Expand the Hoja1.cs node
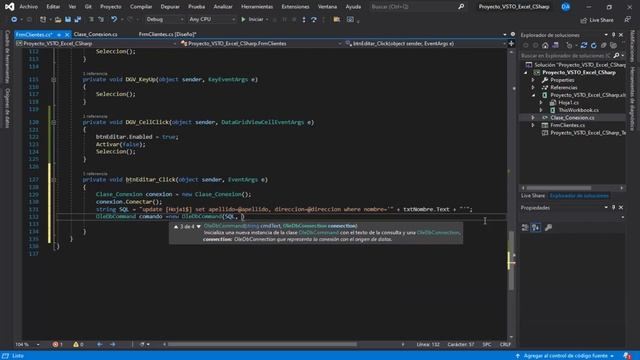The height and width of the screenshot is (360, 640). point(541,102)
